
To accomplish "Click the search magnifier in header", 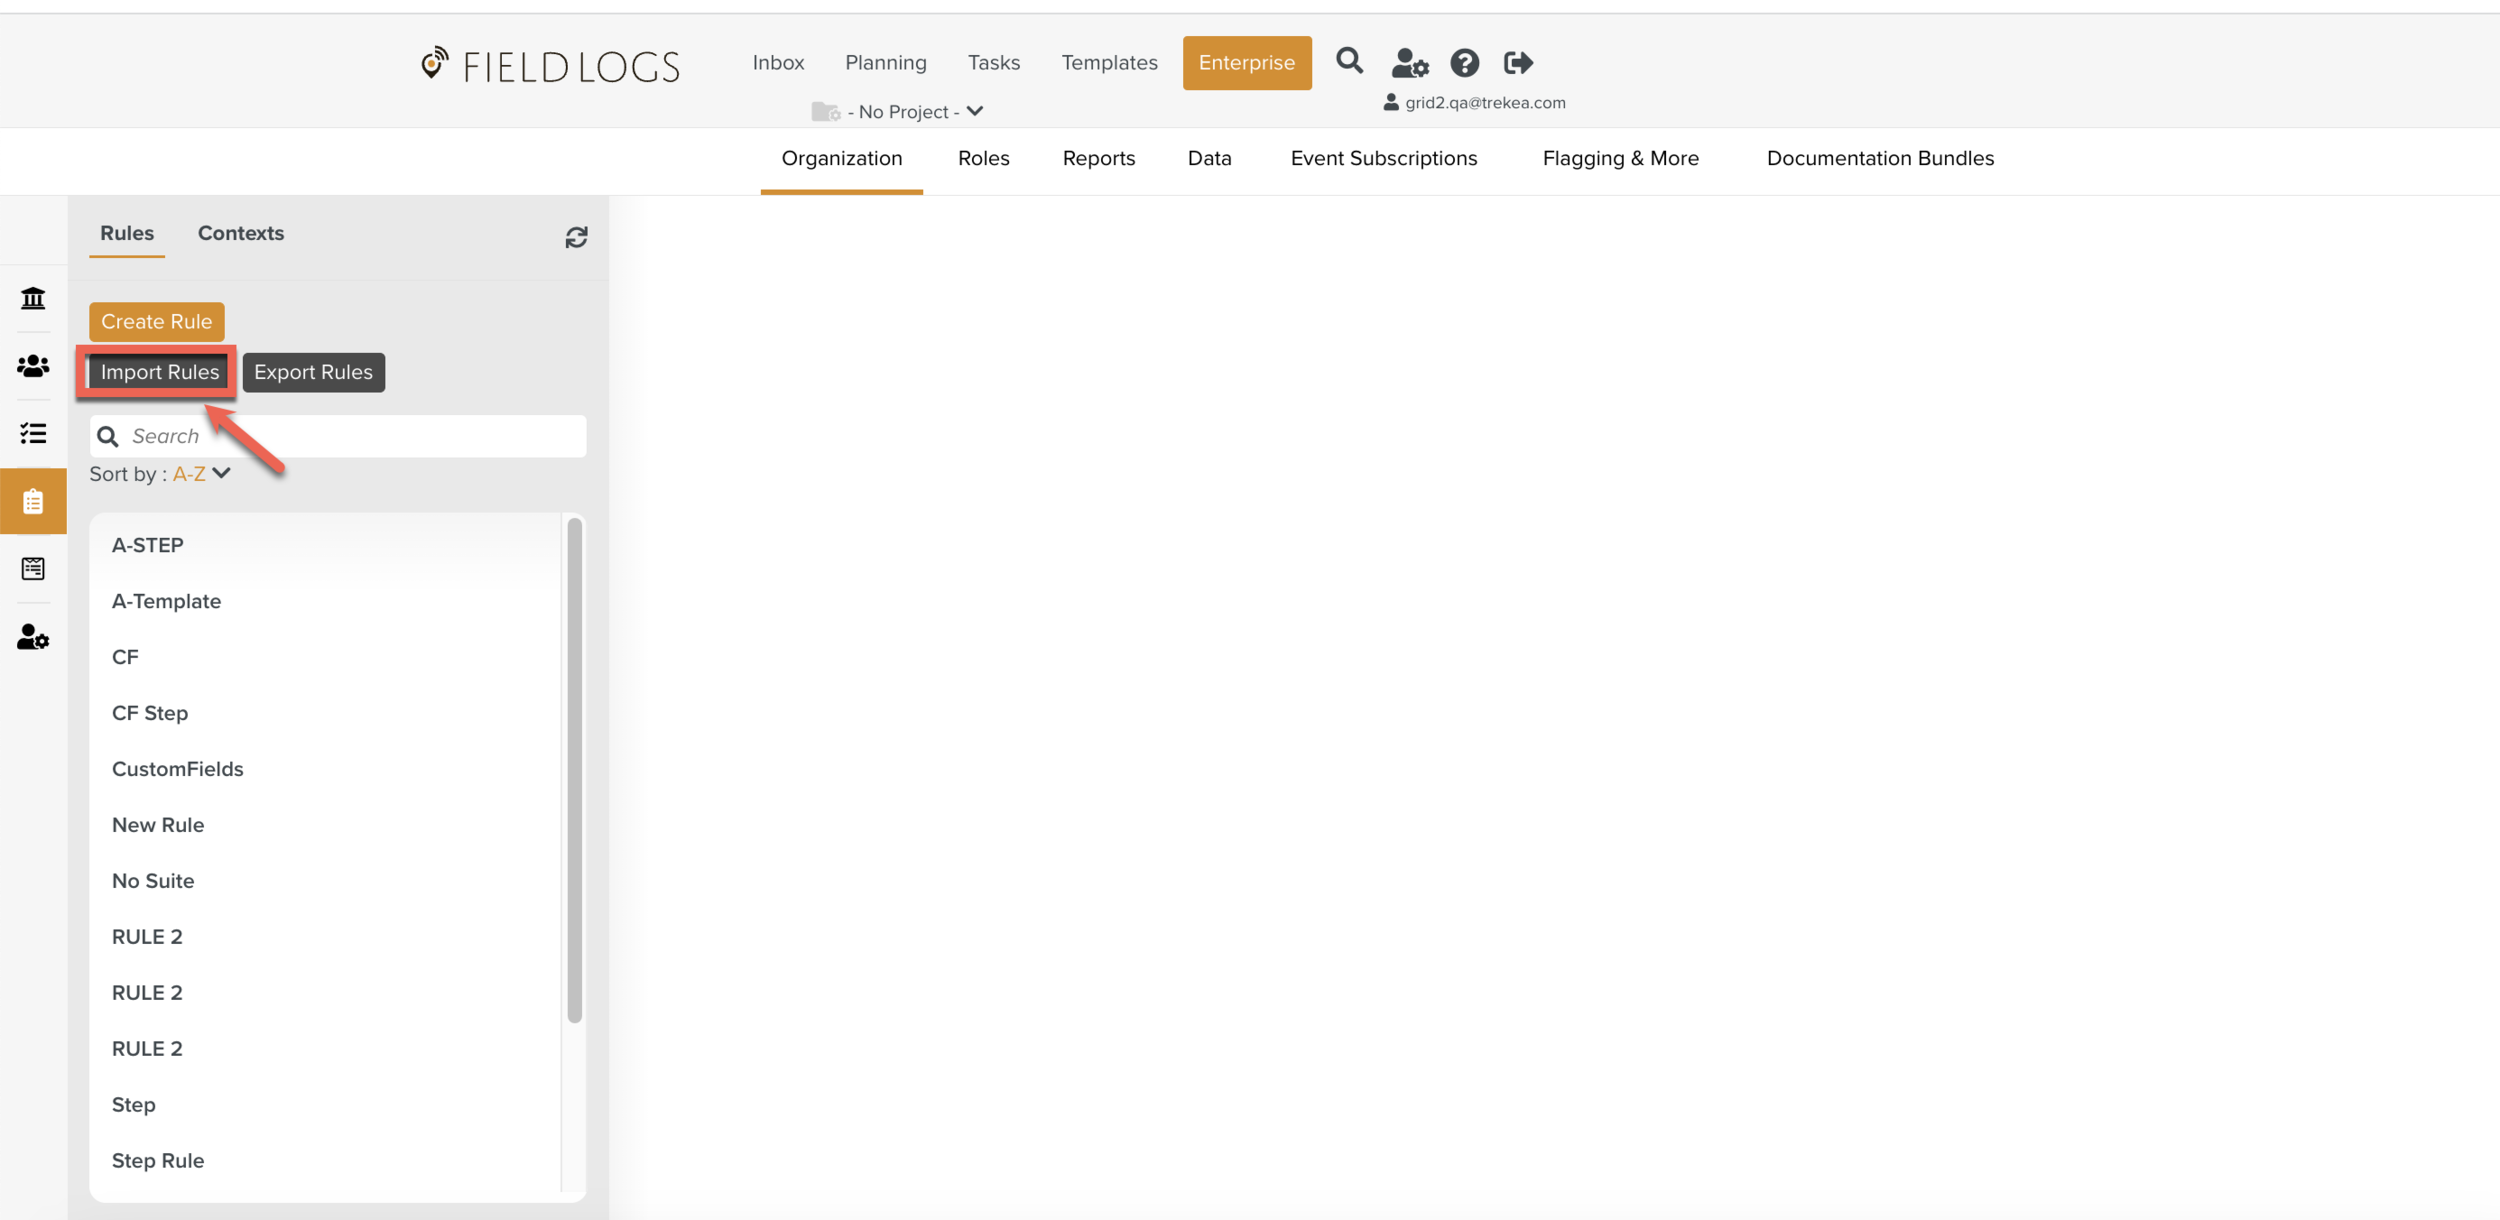I will pyautogui.click(x=1349, y=62).
